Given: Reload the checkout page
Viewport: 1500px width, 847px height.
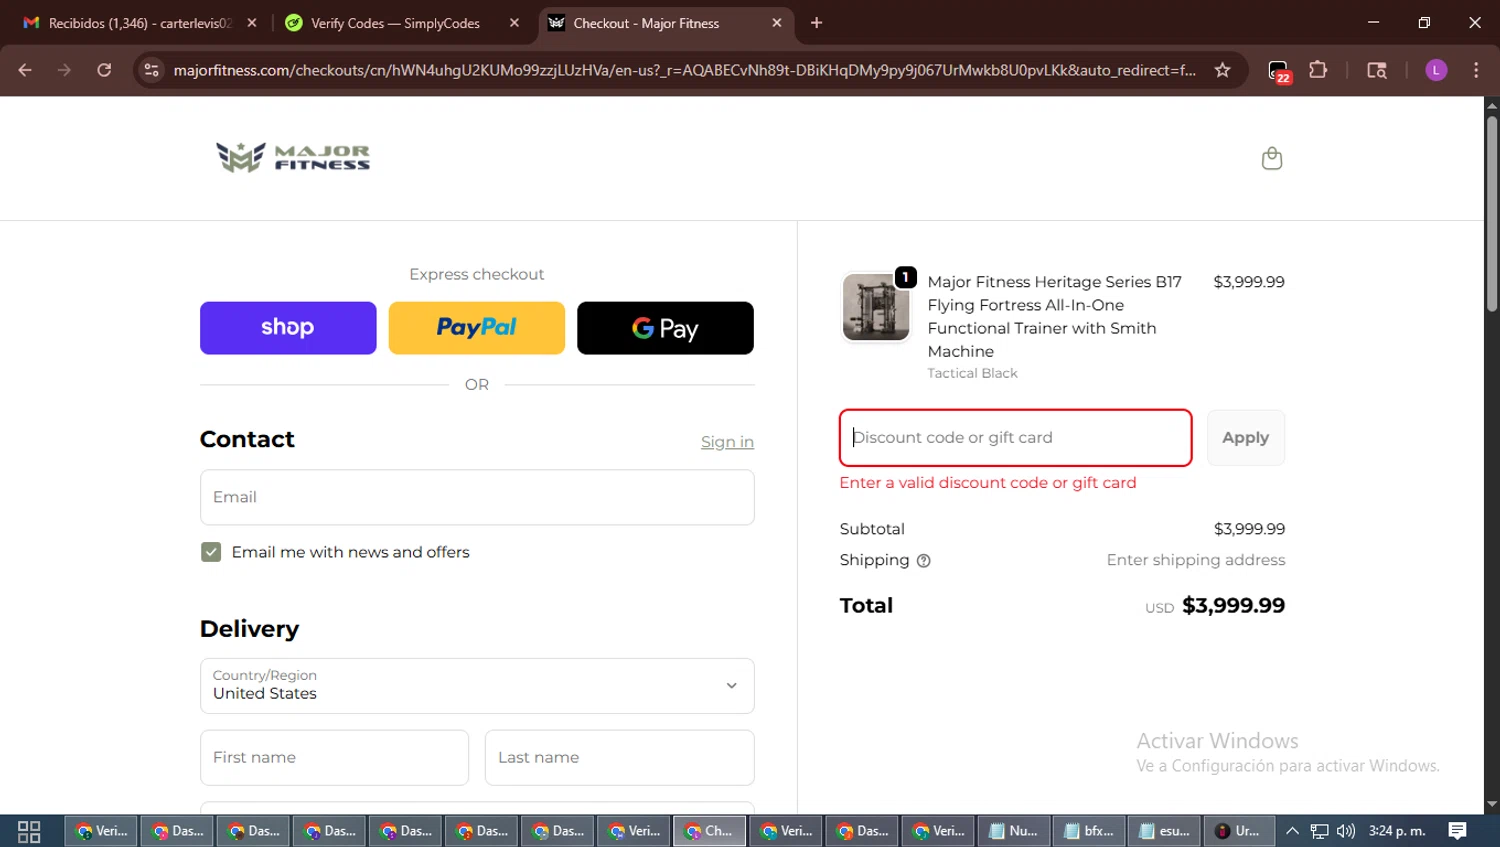Looking at the screenshot, I should [104, 70].
